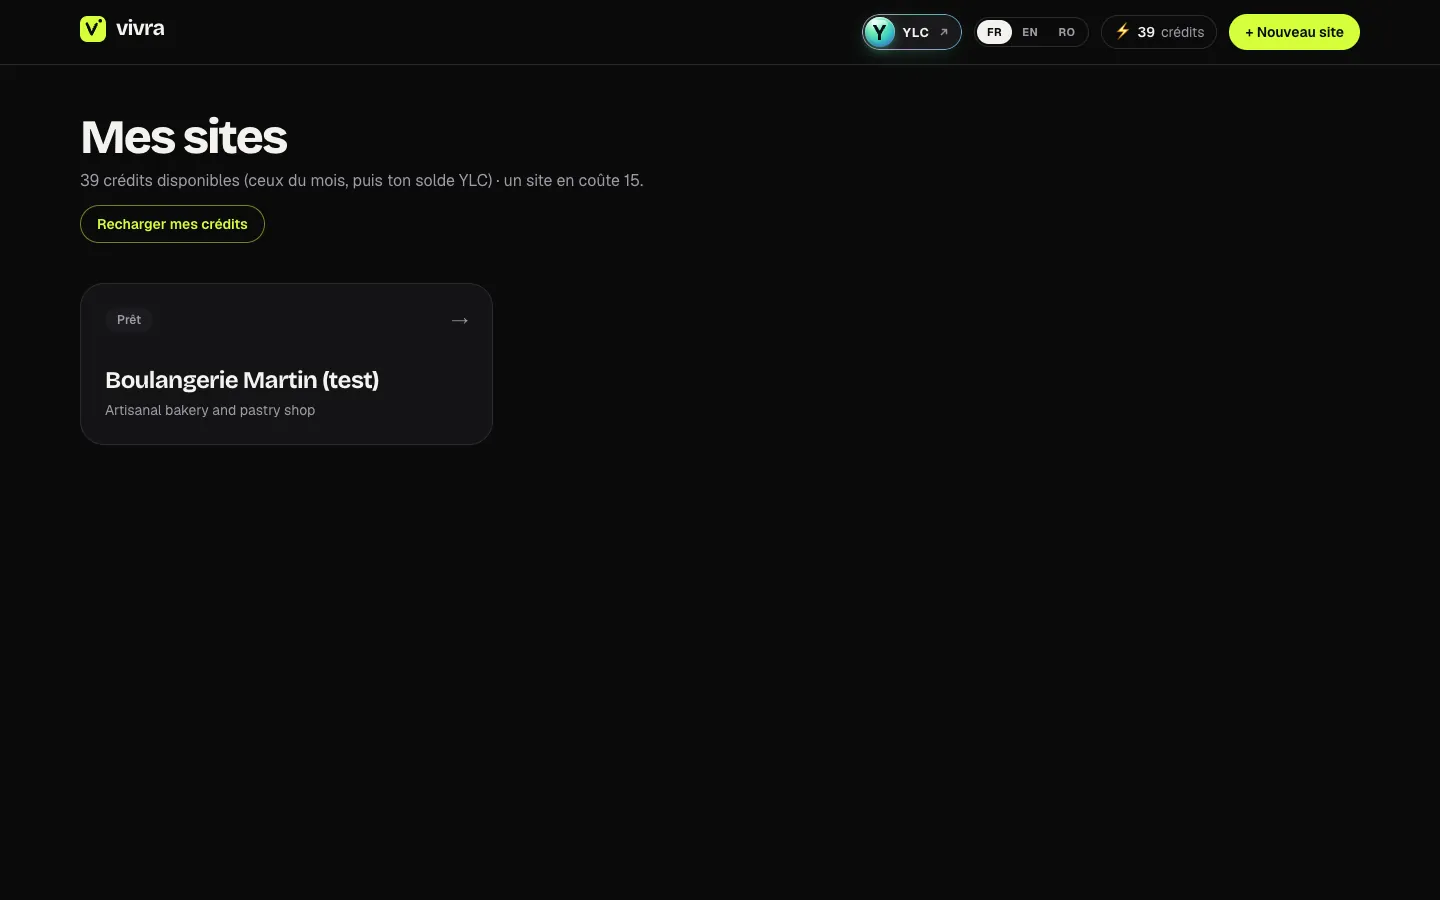
Task: Click the external arrow icon beside YLC
Action: click(944, 32)
